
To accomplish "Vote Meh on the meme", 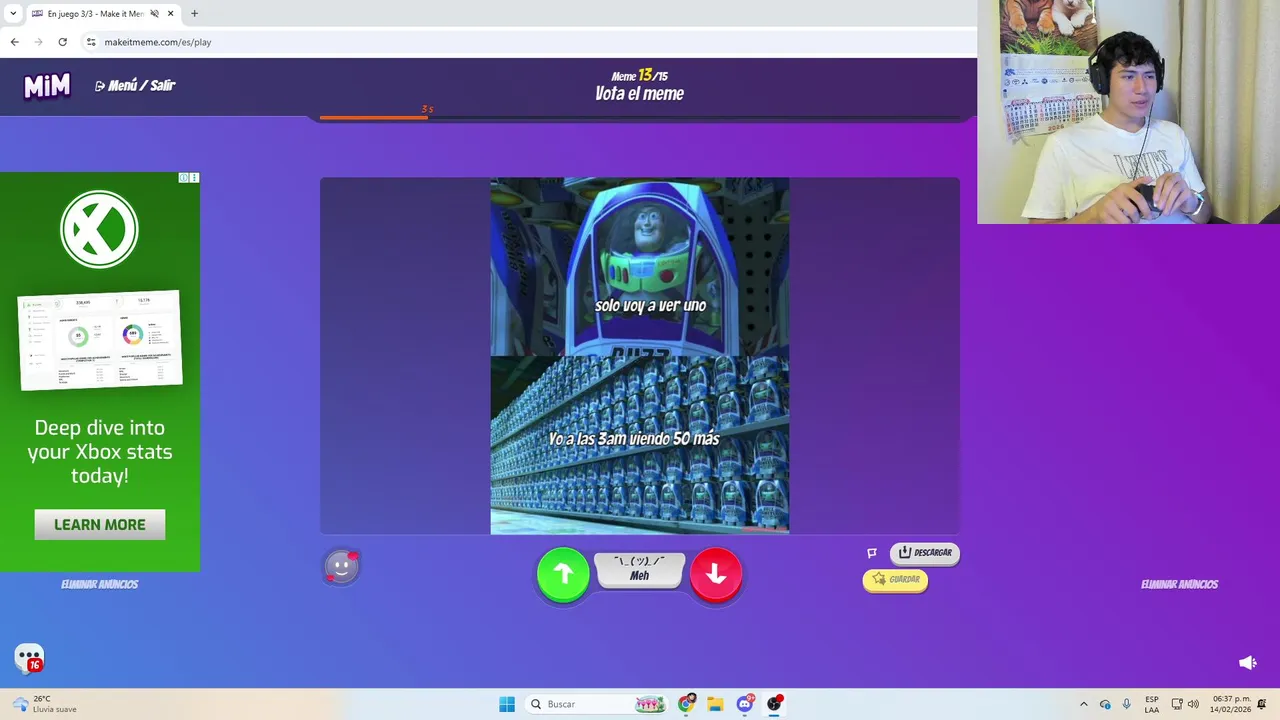I will tap(639, 570).
